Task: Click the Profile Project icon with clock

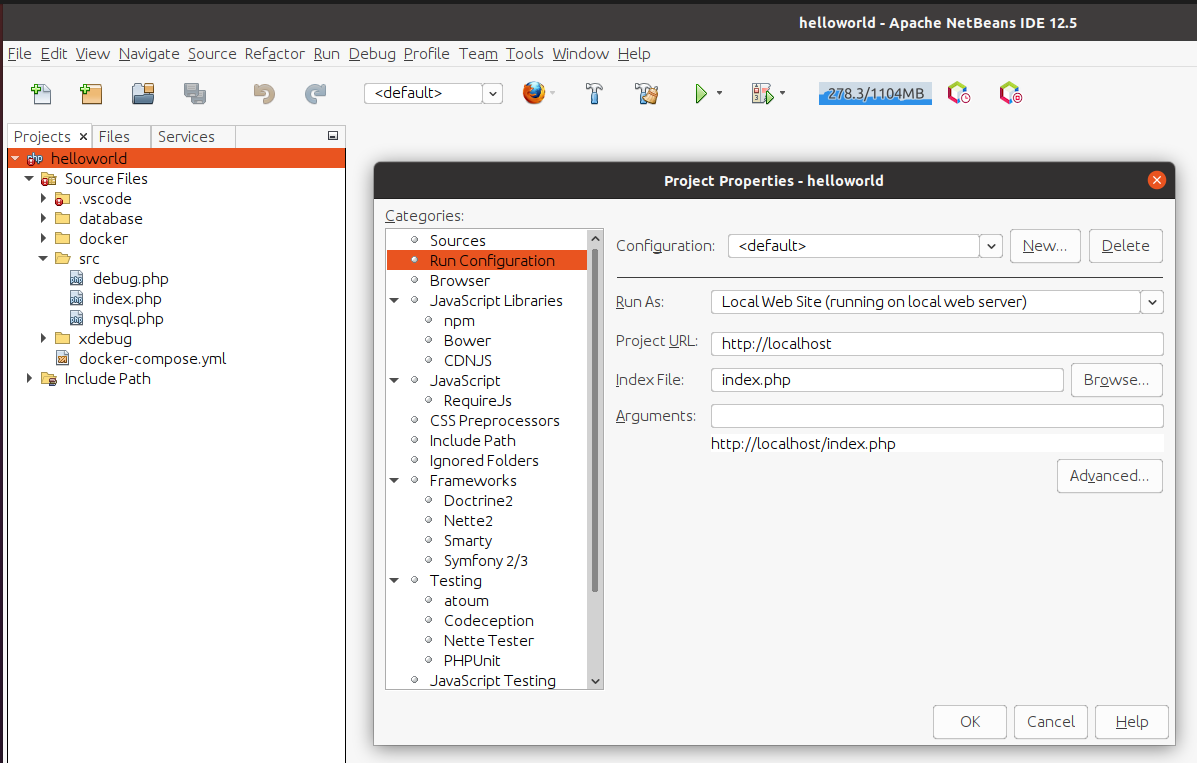Action: (959, 93)
